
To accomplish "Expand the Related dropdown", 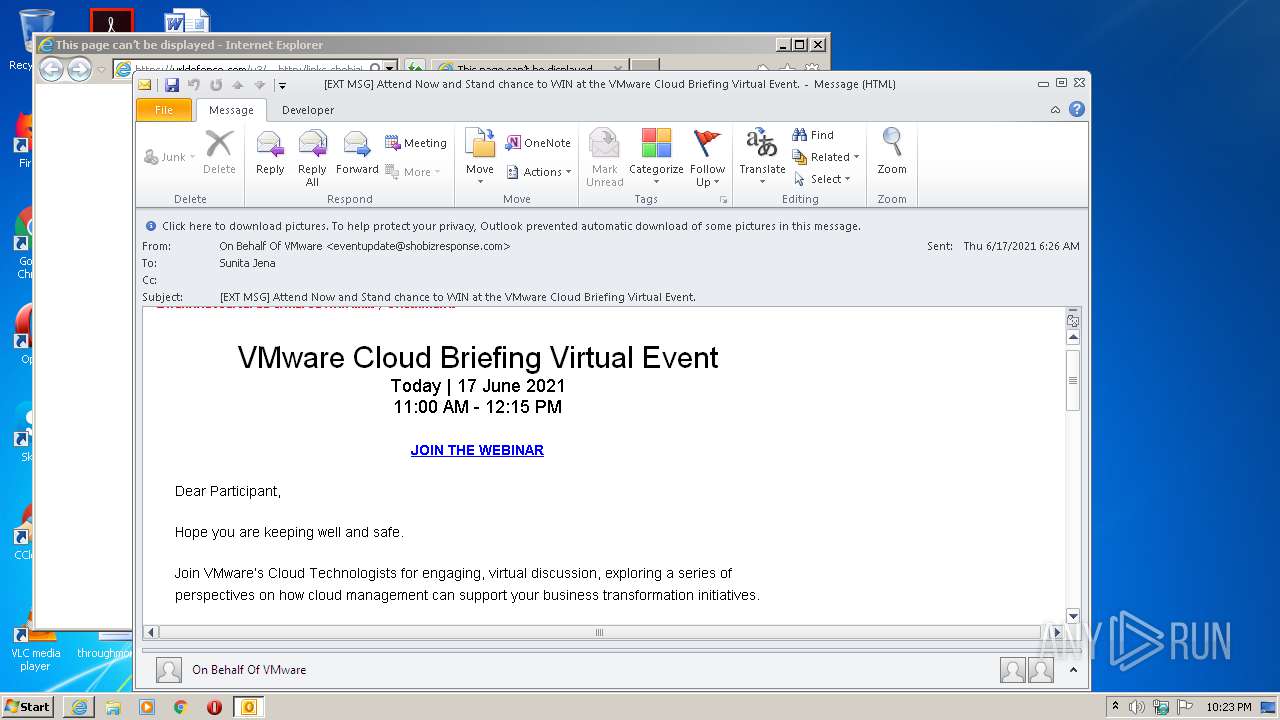I will click(x=826, y=157).
